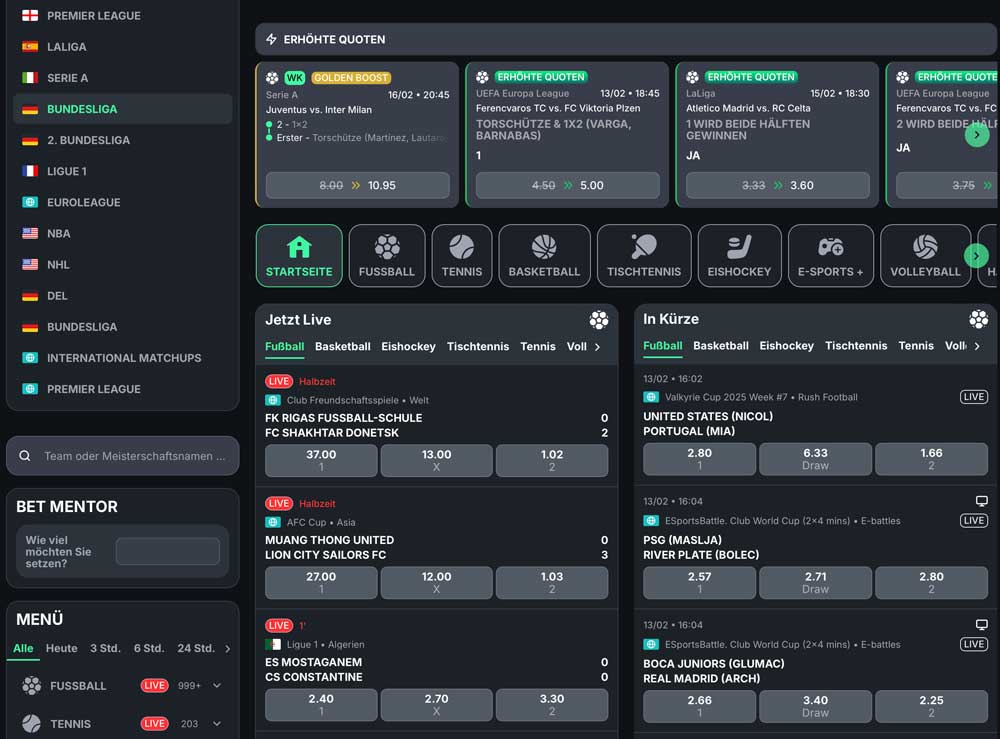The image size is (1000, 739).
Task: Open the Startseite home icon tile
Action: (298, 256)
